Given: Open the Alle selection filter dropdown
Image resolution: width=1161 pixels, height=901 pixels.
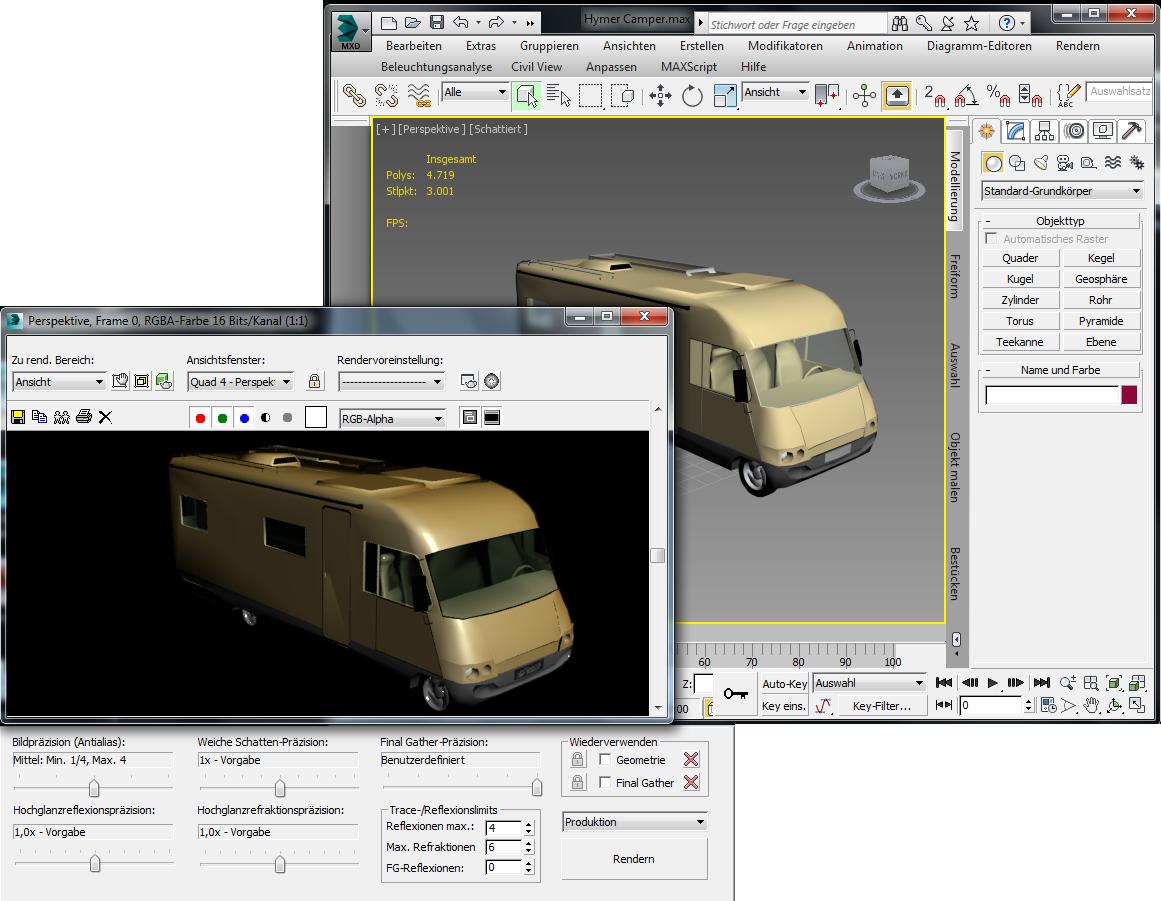Looking at the screenshot, I should [475, 93].
